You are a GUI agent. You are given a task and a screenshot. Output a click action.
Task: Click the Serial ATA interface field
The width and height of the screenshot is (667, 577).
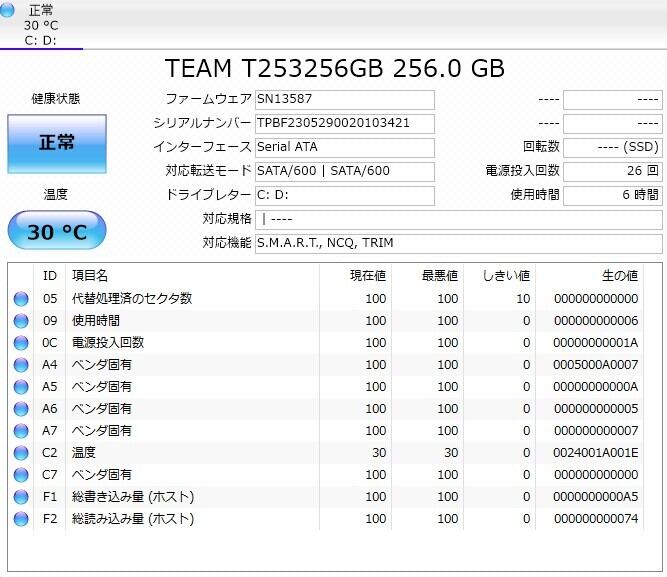pos(344,147)
